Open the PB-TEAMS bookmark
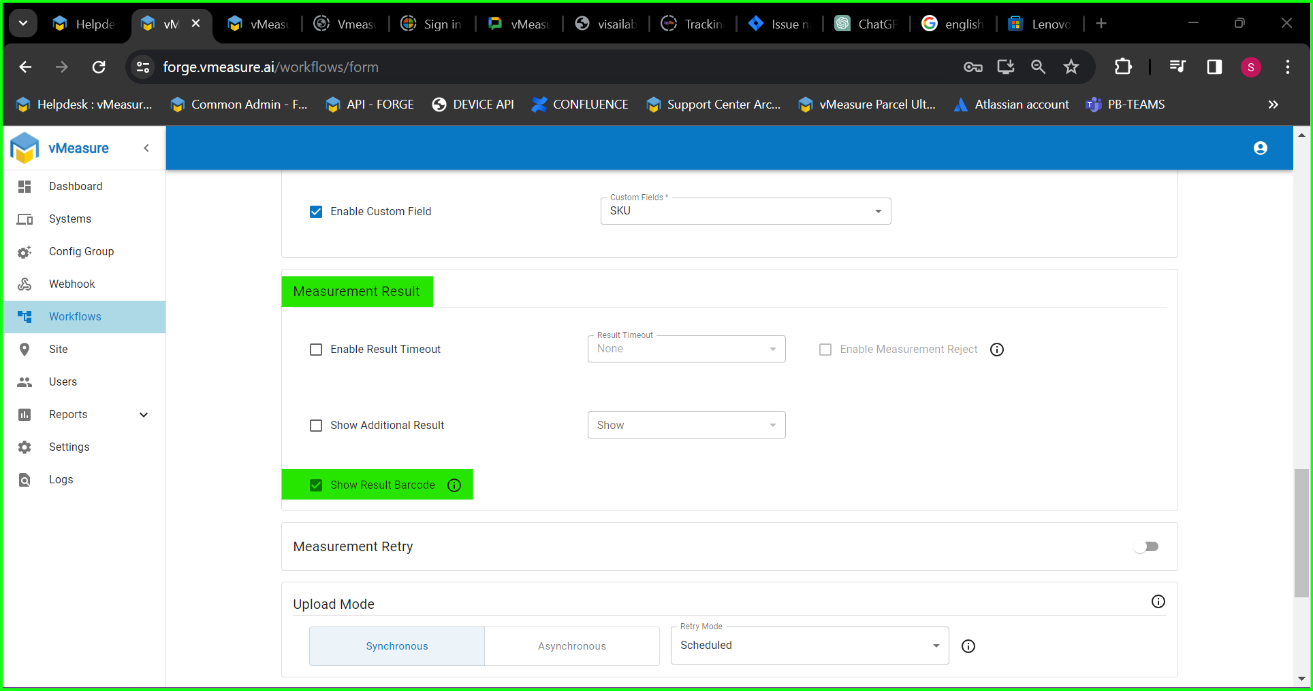The image size is (1313, 691). pos(1125,104)
